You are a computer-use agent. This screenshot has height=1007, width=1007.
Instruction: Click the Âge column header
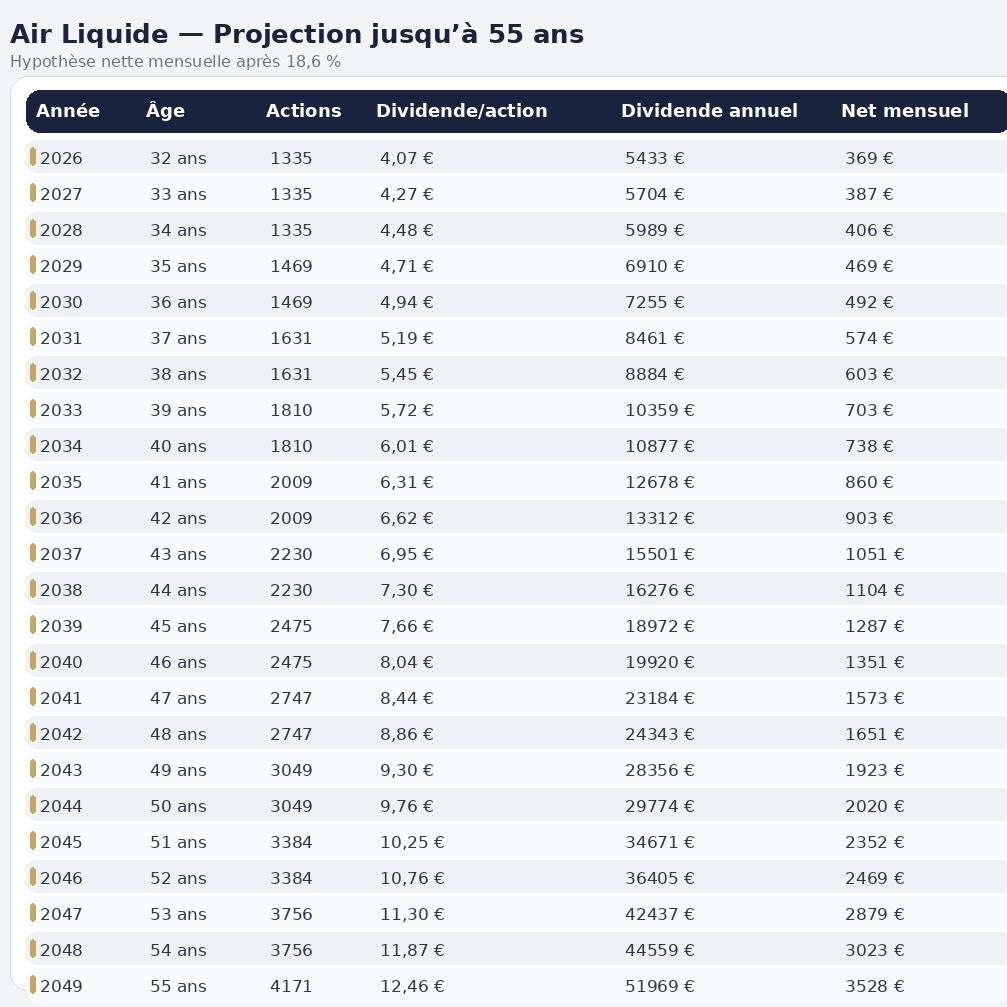click(165, 111)
